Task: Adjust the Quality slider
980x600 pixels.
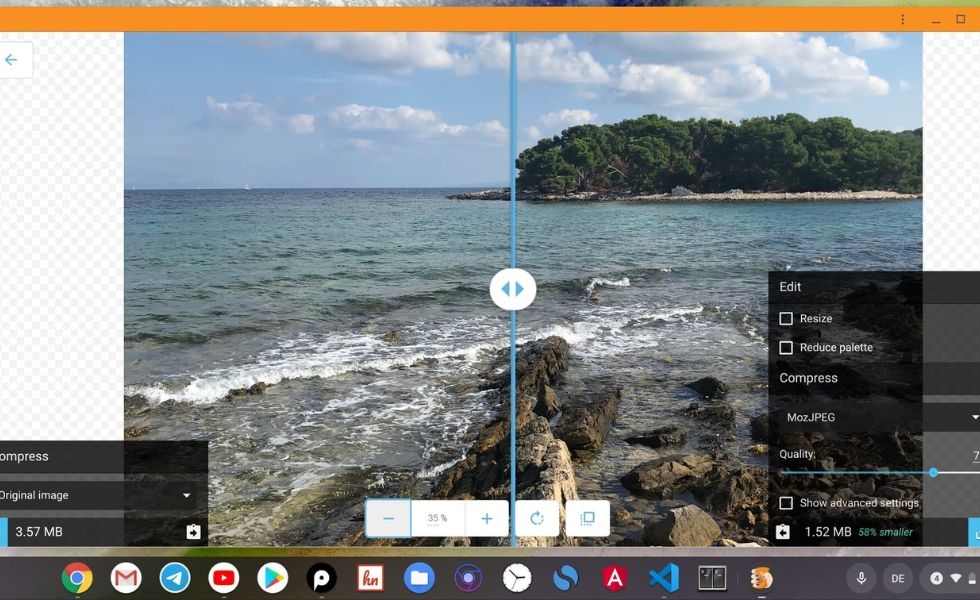Action: [933, 473]
